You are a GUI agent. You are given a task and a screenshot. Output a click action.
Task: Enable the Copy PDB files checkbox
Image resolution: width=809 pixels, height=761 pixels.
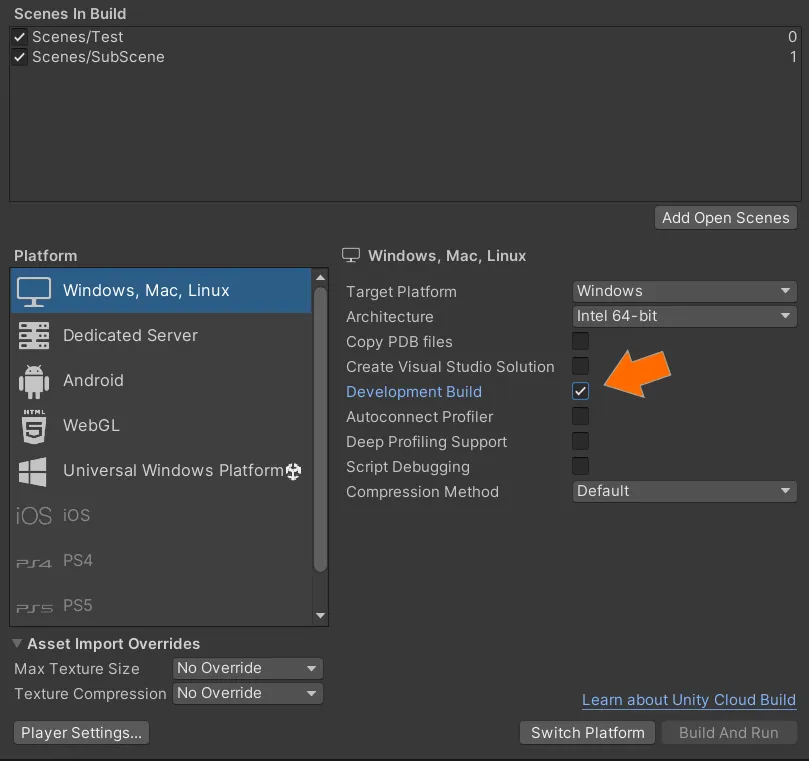tap(580, 341)
